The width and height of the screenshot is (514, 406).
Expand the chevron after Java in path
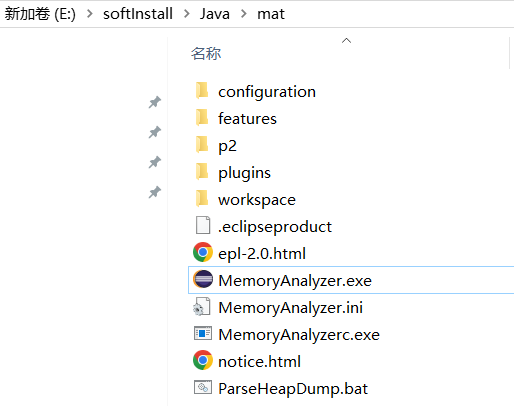click(243, 14)
